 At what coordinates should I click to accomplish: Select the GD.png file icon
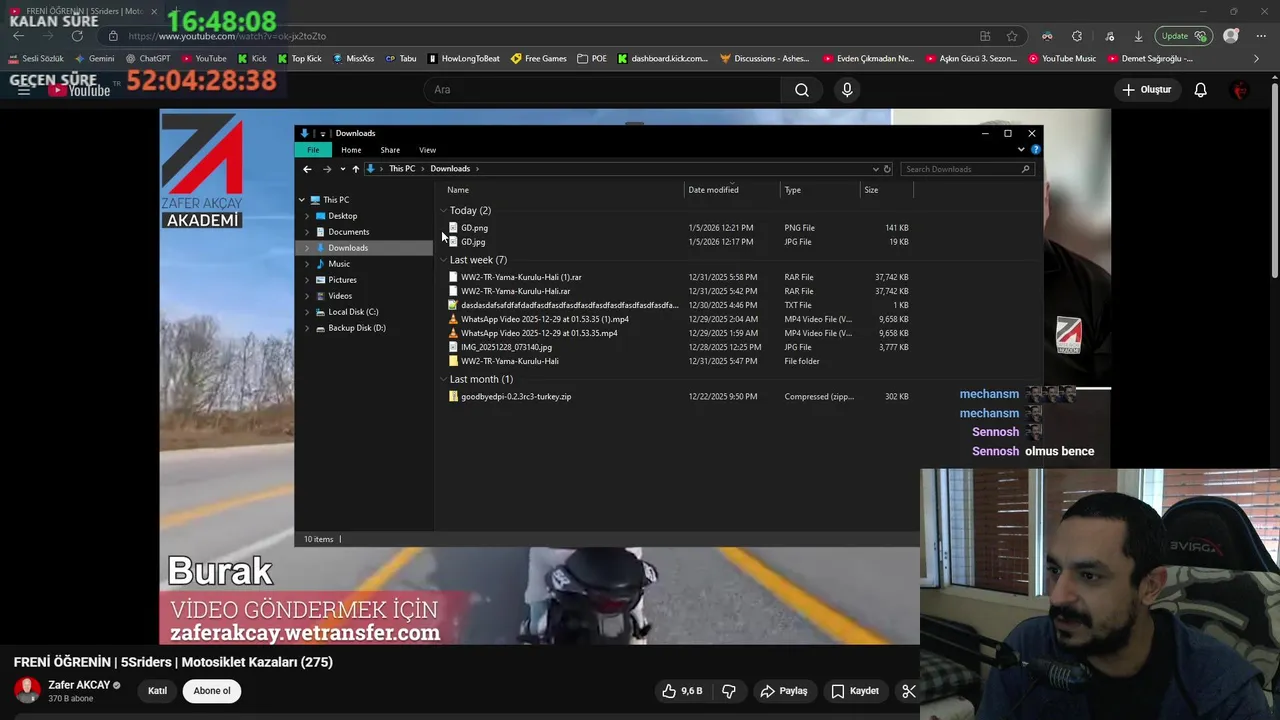click(x=453, y=228)
